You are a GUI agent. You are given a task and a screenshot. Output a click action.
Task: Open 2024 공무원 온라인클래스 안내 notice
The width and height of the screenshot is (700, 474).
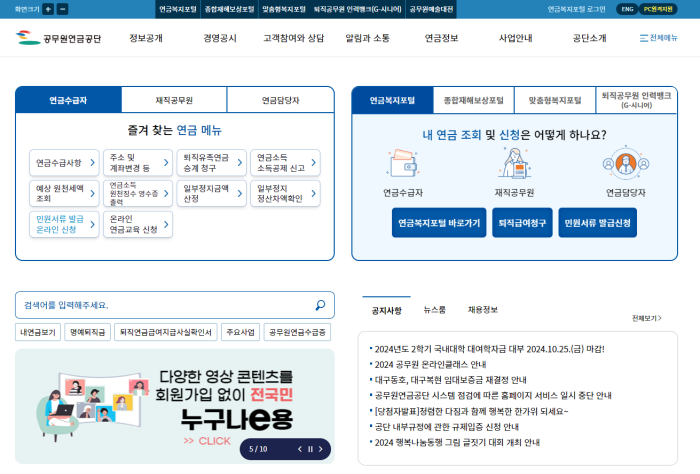(430, 365)
